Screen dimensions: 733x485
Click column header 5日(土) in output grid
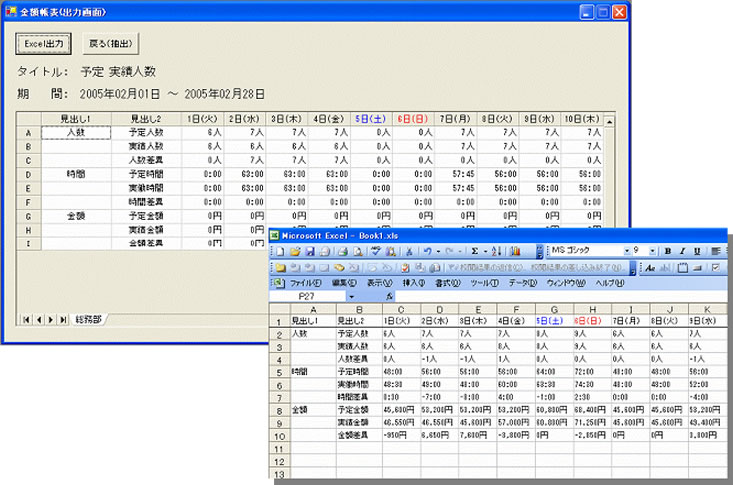(371, 119)
